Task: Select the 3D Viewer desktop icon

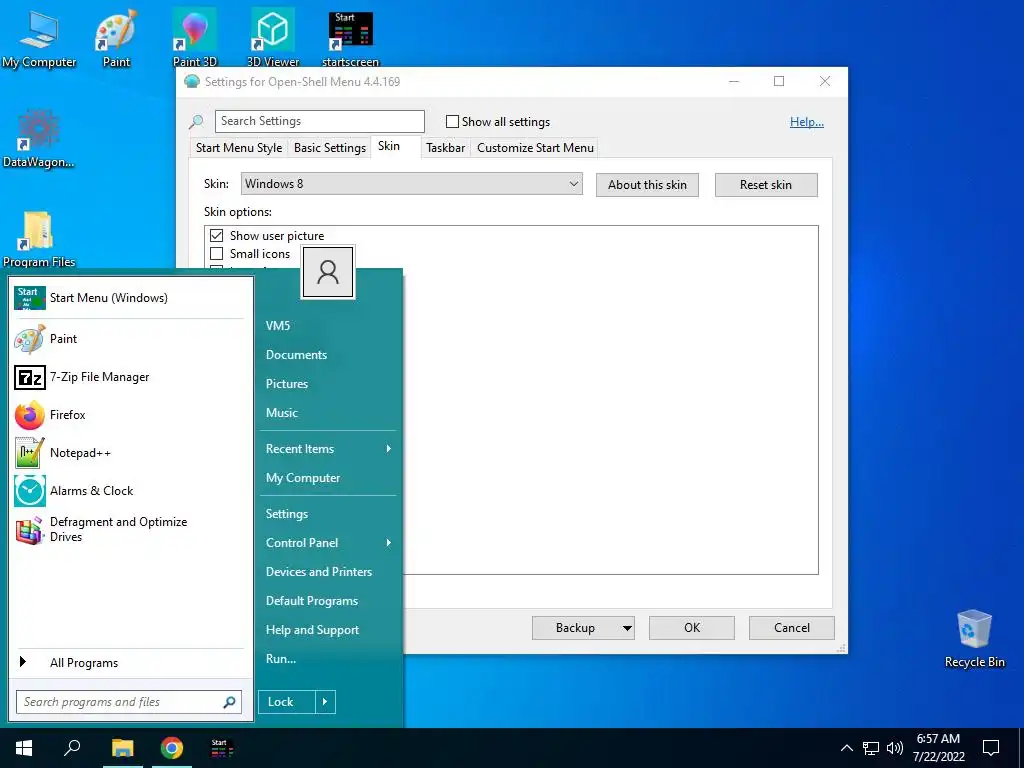Action: [x=272, y=39]
